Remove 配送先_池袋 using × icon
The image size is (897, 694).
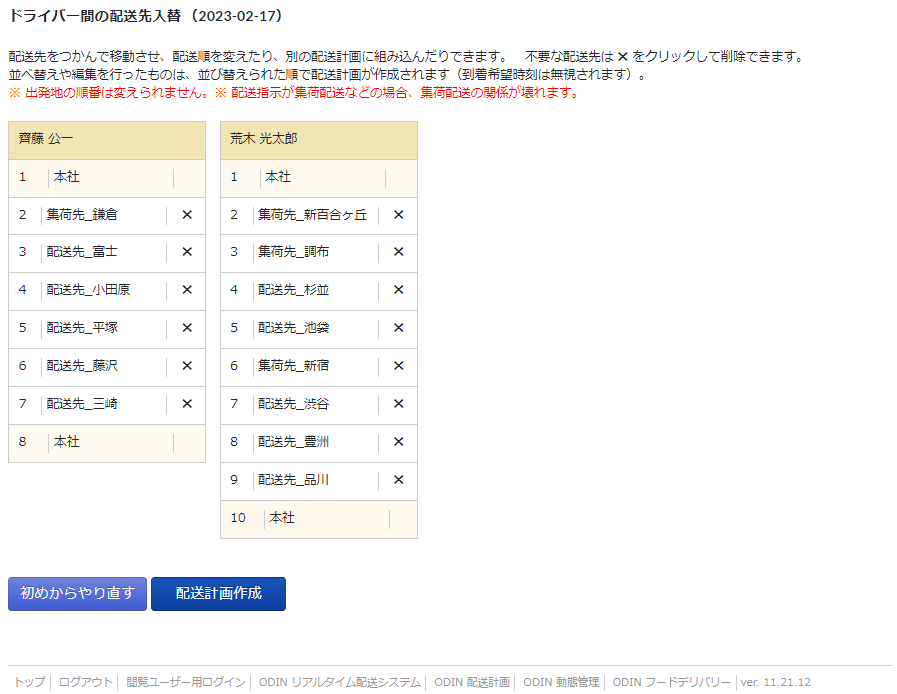coord(398,328)
